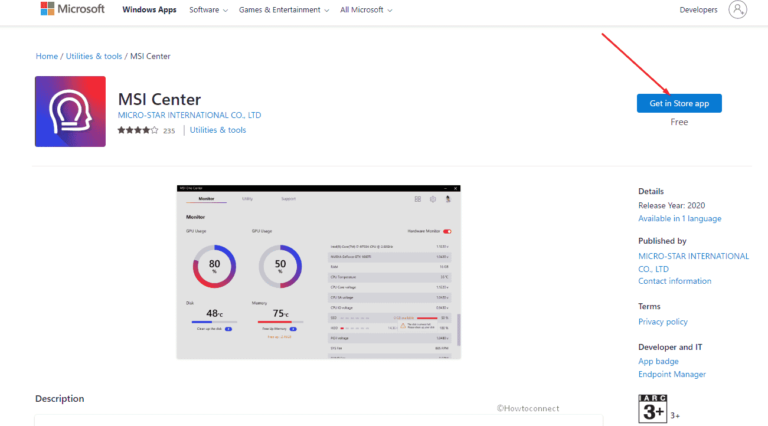Expand the All Microsoft menu
This screenshot has width=768, height=426.
[x=366, y=10]
